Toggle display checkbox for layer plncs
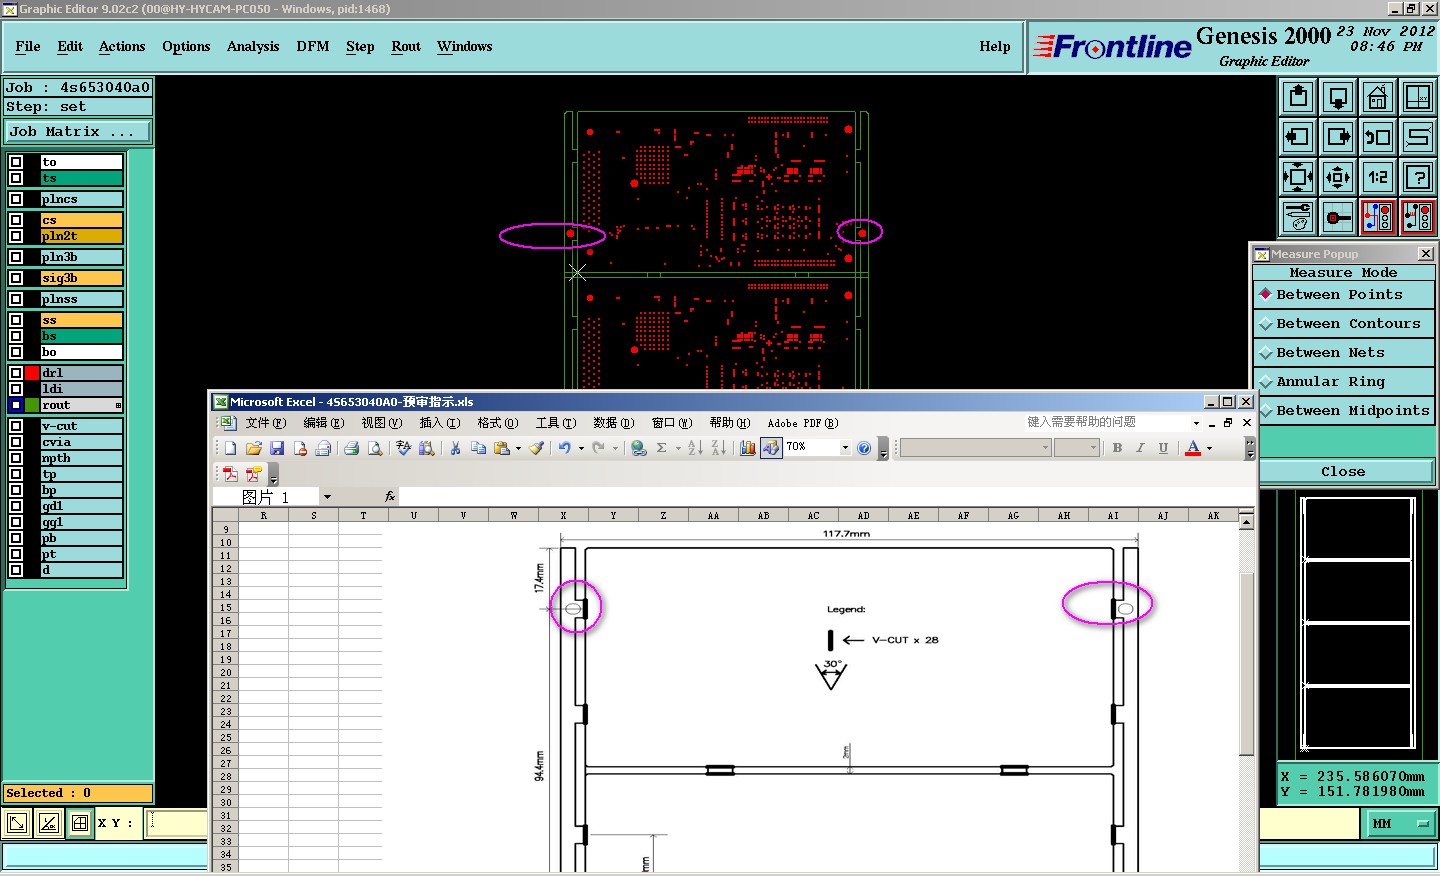 click(x=16, y=199)
